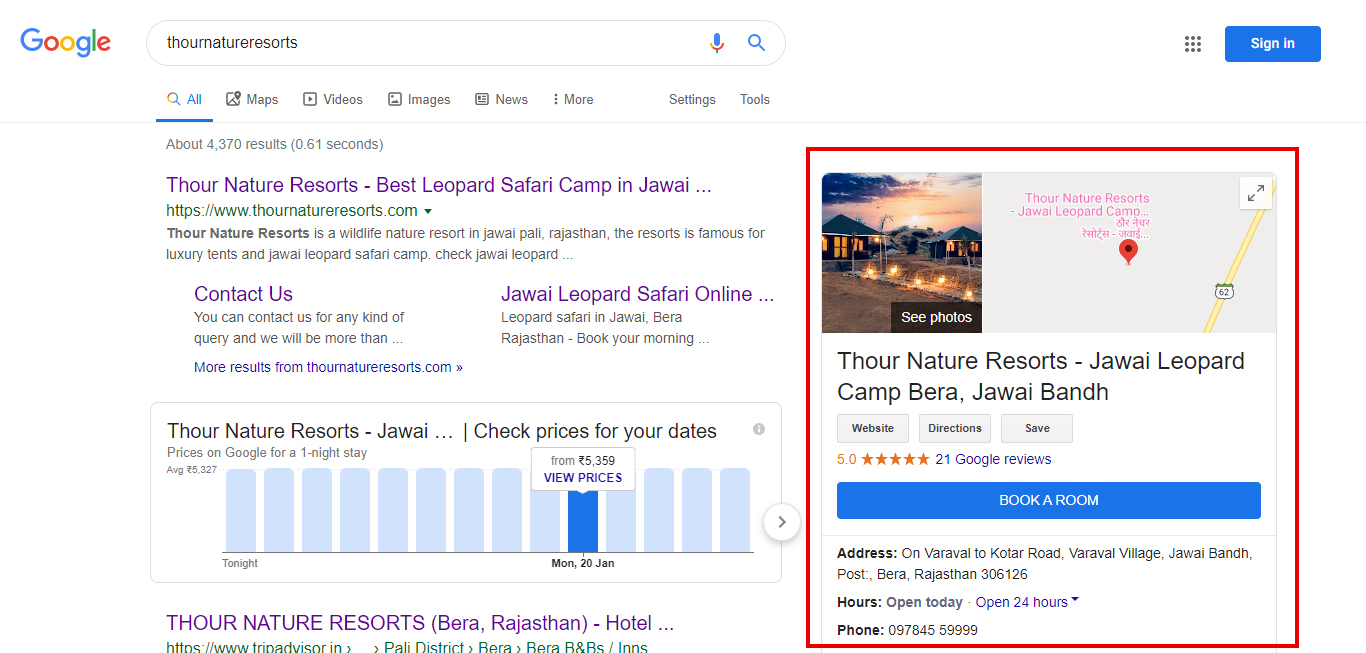Expand the map in the knowledge panel
This screenshot has width=1366, height=653.
(1256, 193)
